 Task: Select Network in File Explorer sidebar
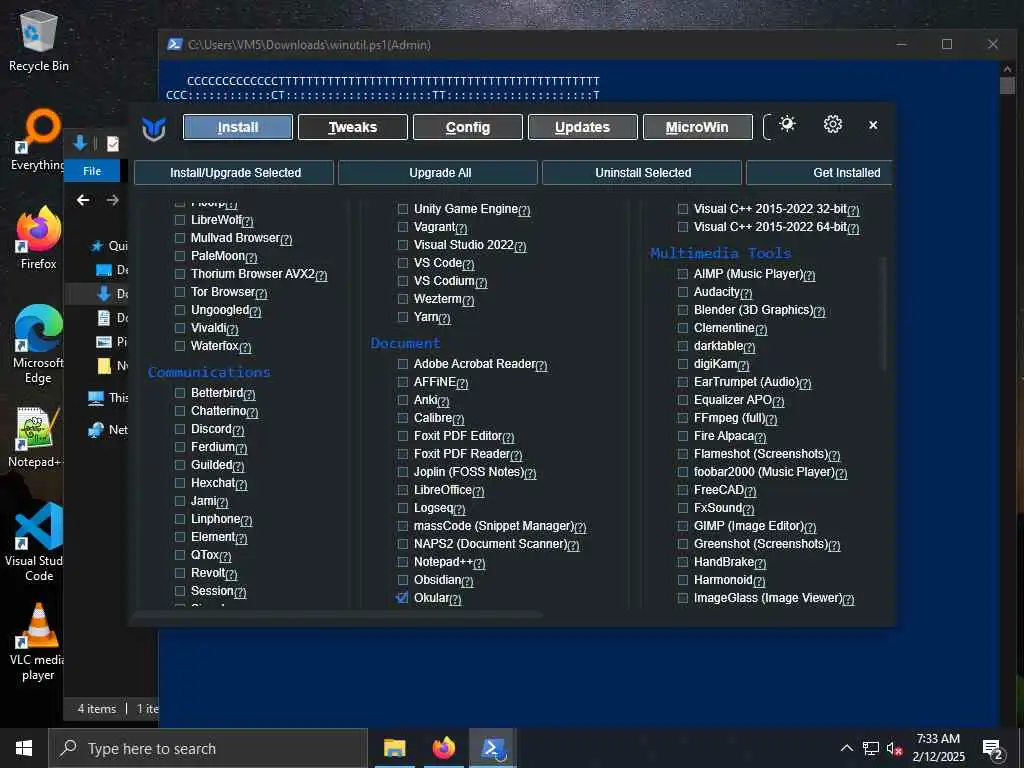coord(108,430)
